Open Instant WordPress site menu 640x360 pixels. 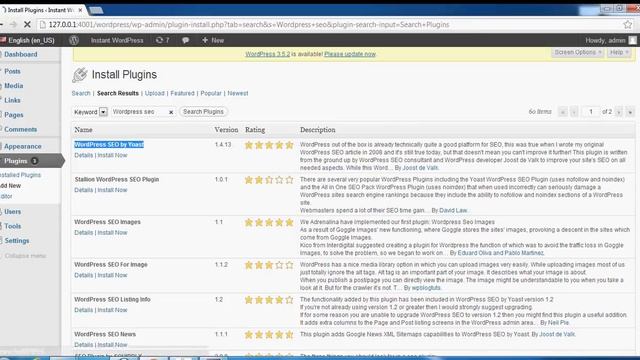[117, 40]
